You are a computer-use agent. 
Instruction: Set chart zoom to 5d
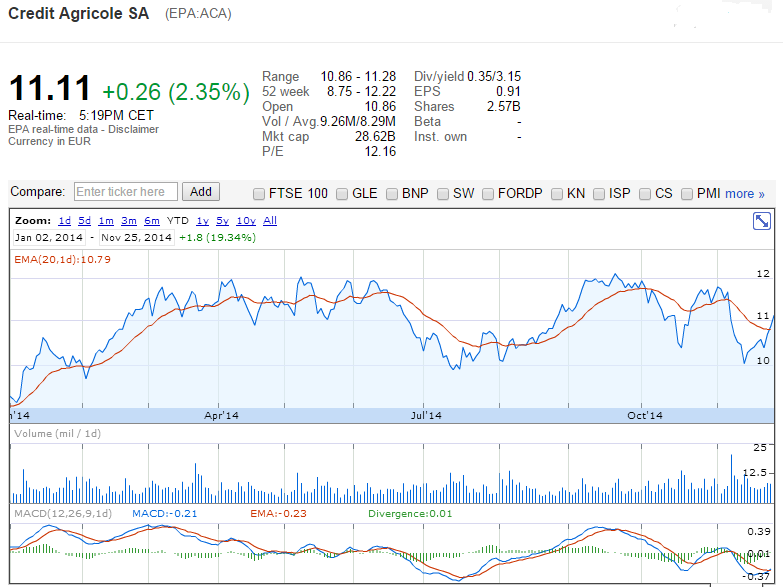coord(84,221)
